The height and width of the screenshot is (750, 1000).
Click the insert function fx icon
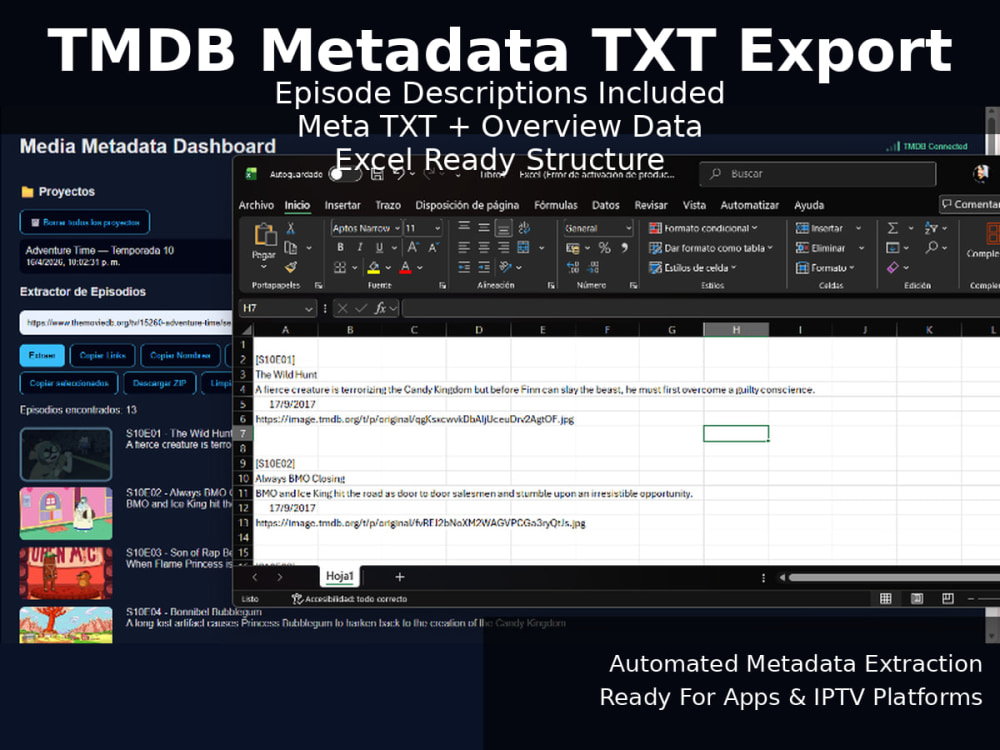(x=380, y=309)
